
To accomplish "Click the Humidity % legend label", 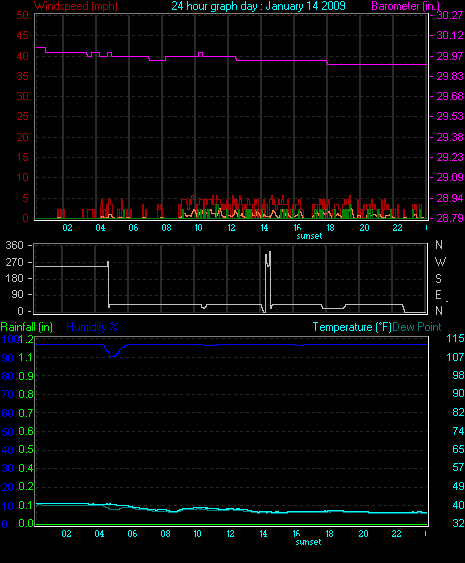I will coord(92,327).
